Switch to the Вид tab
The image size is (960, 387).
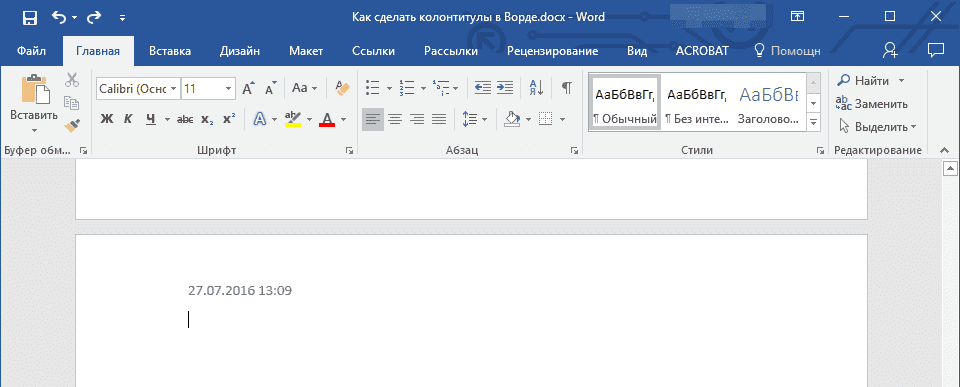click(x=637, y=51)
